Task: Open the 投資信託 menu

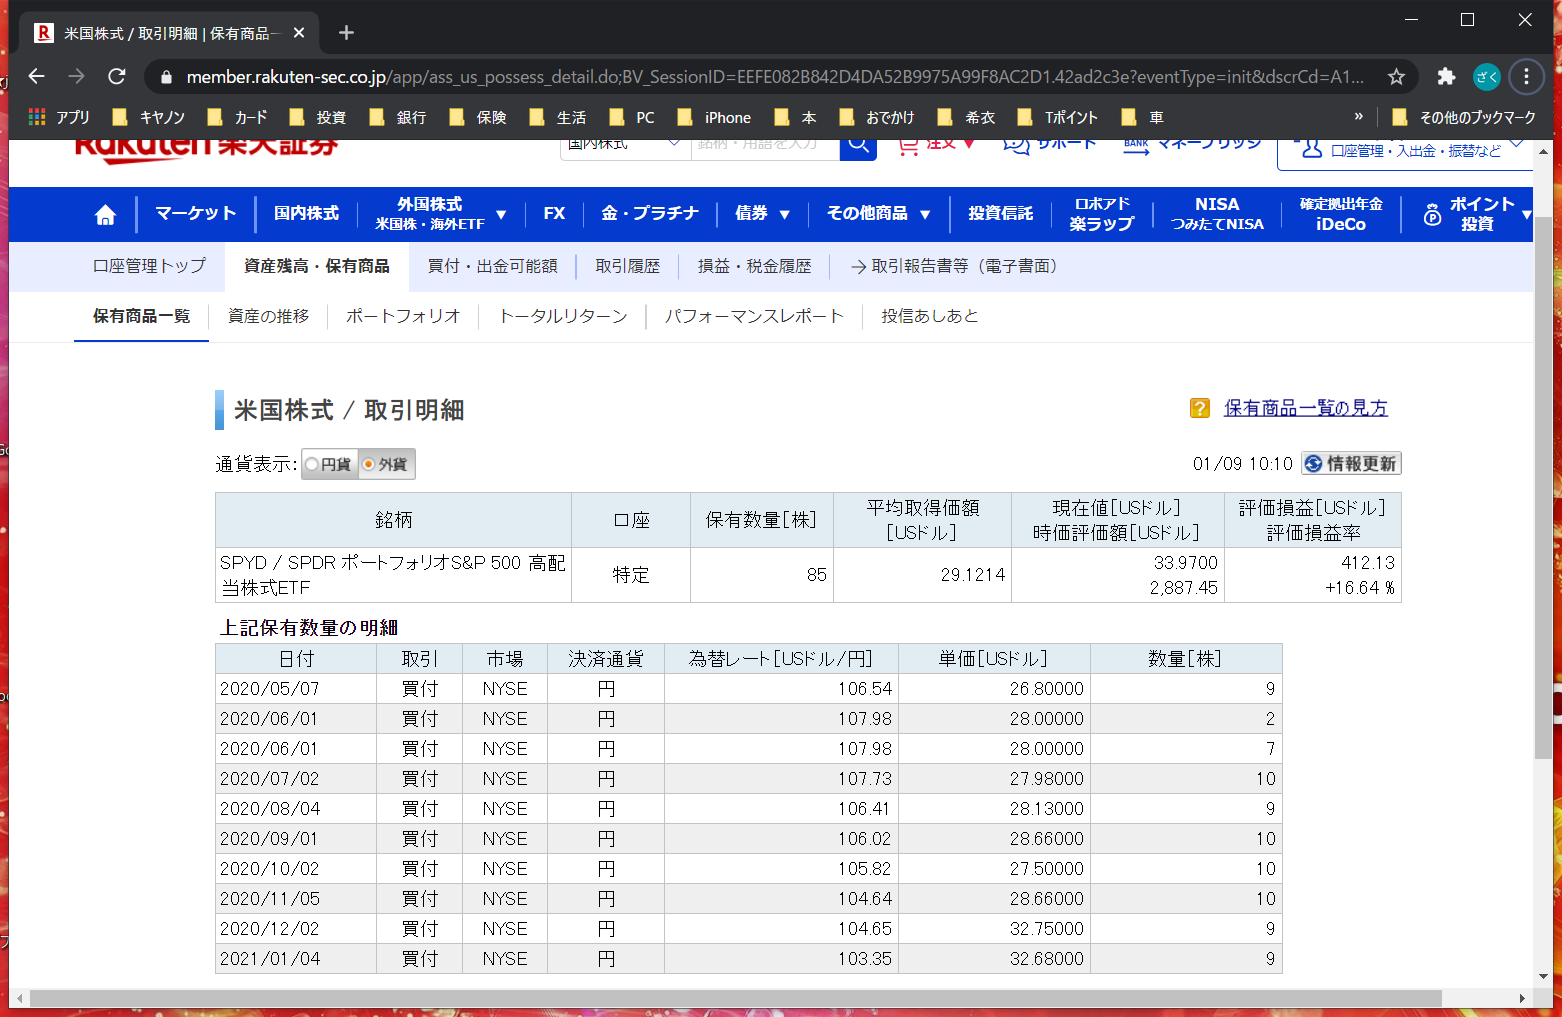Action: coord(1001,214)
